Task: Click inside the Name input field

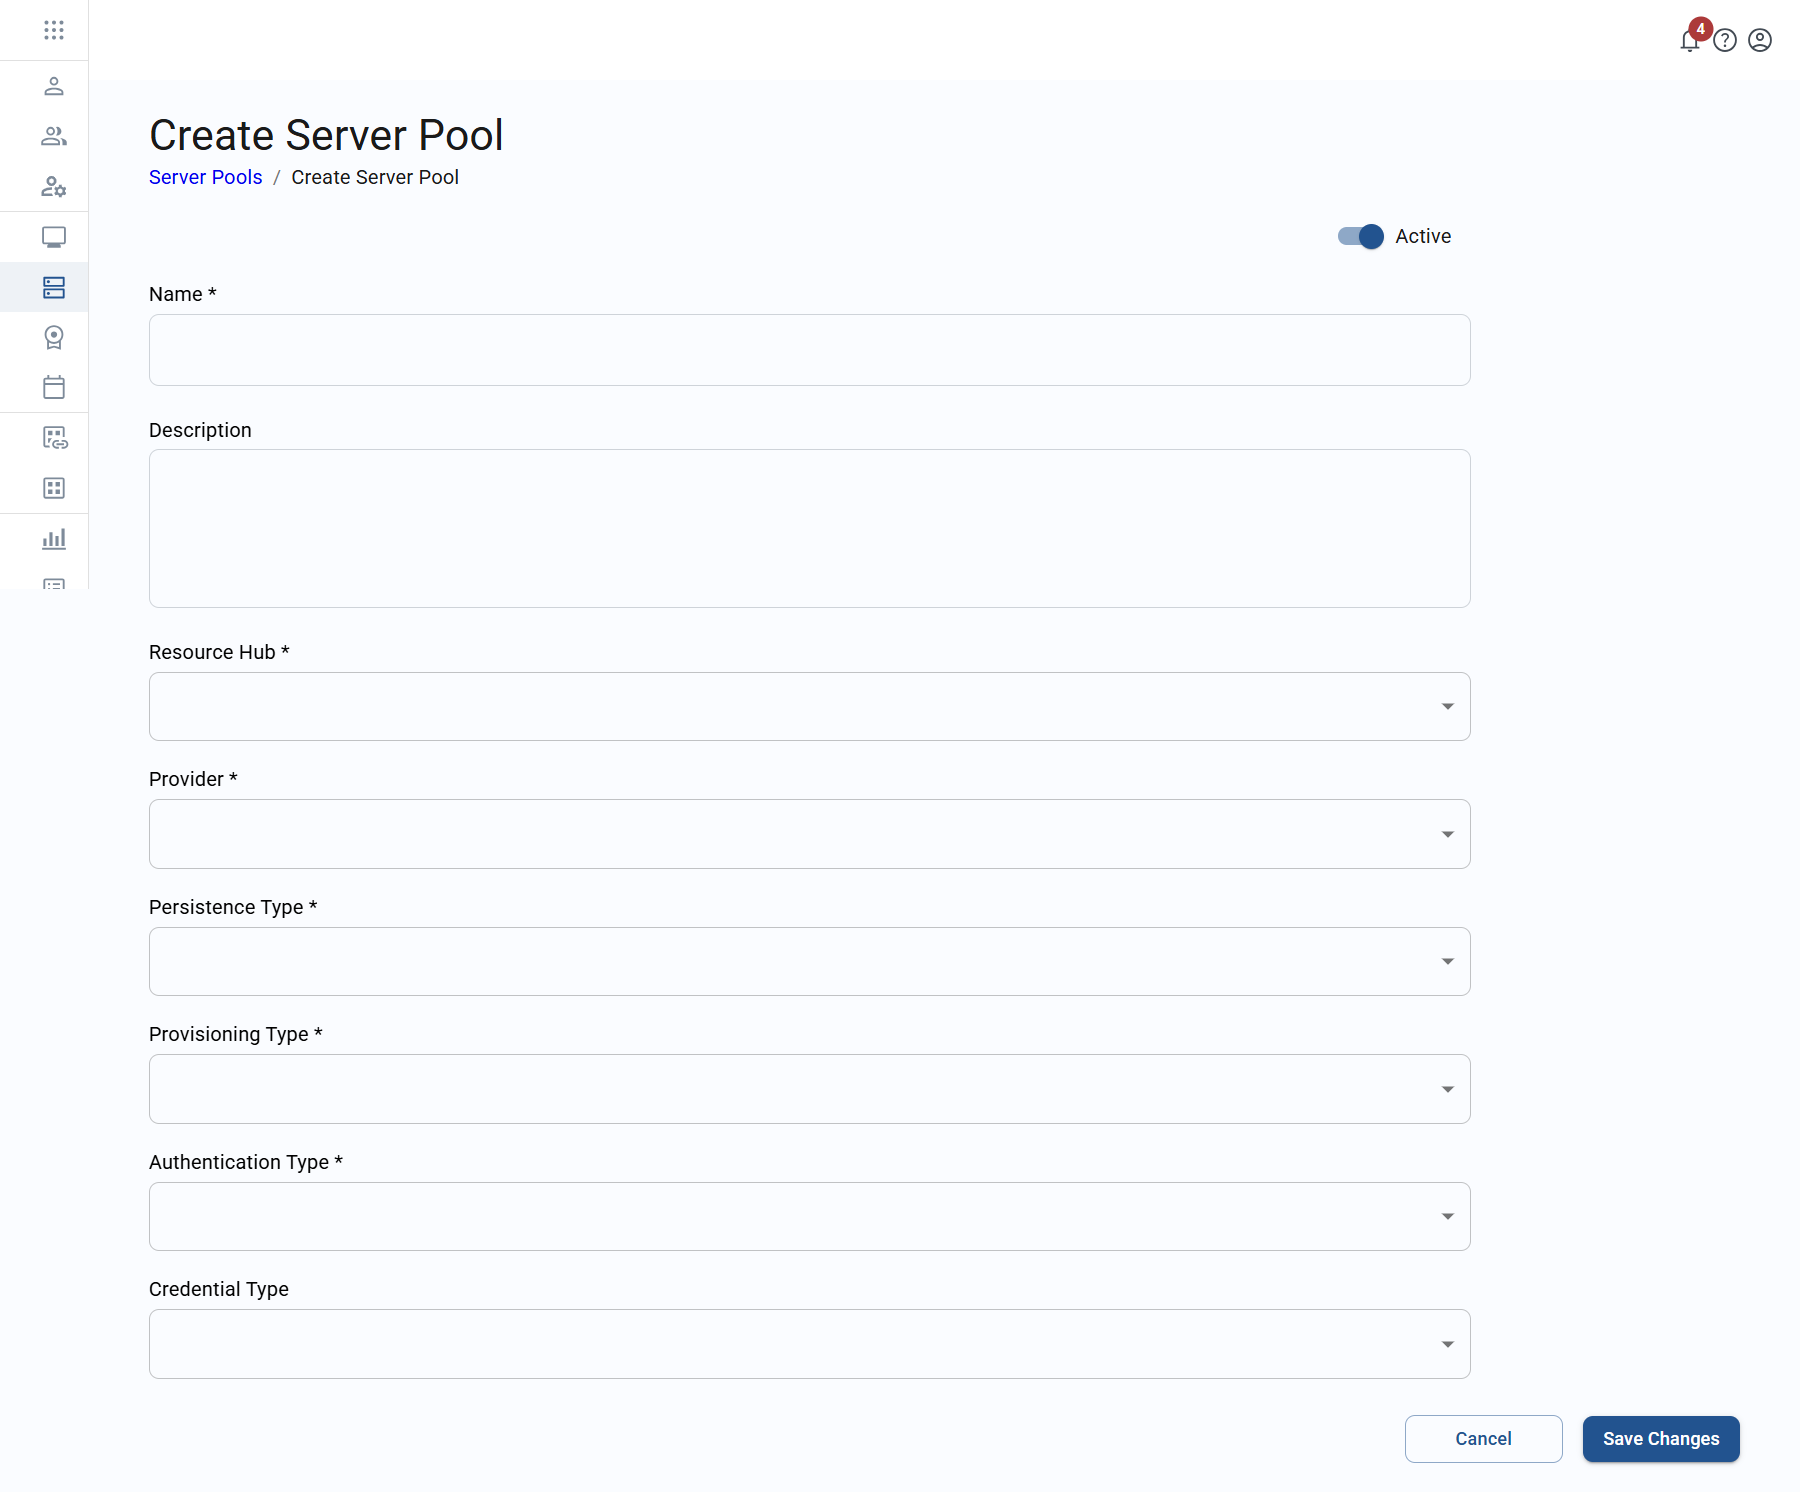Action: tap(808, 349)
